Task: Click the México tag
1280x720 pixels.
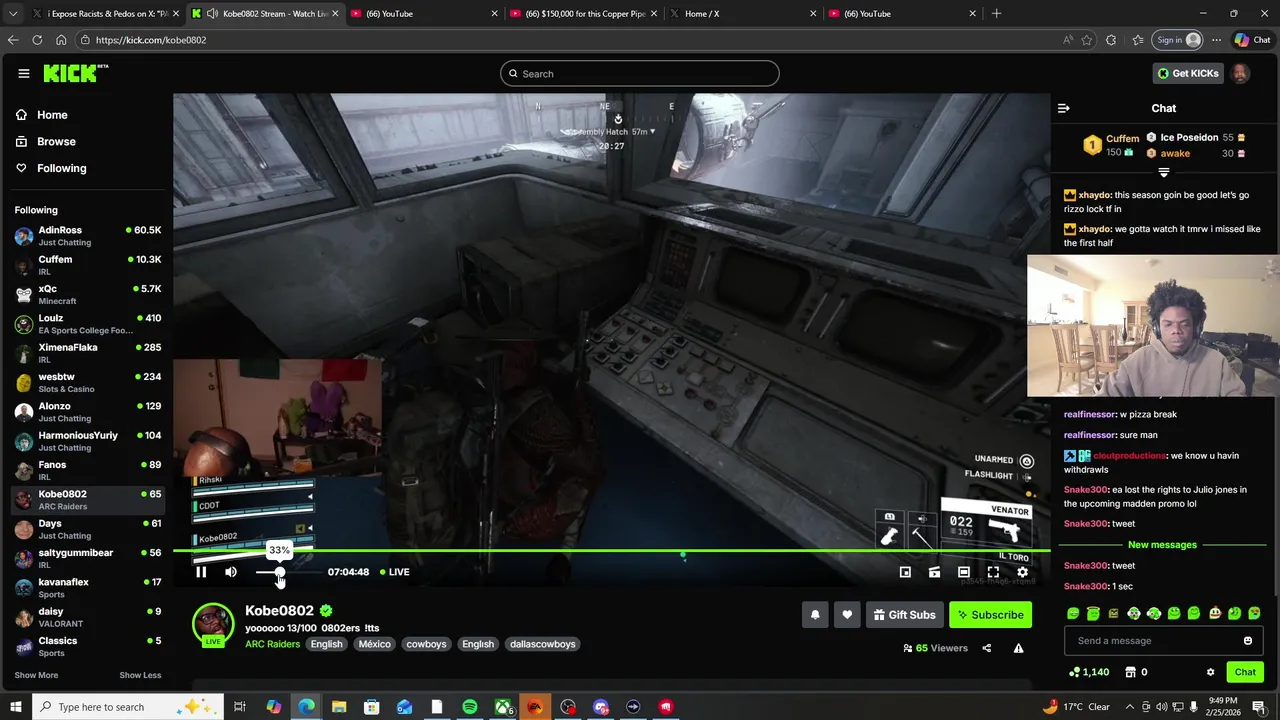Action: click(375, 644)
